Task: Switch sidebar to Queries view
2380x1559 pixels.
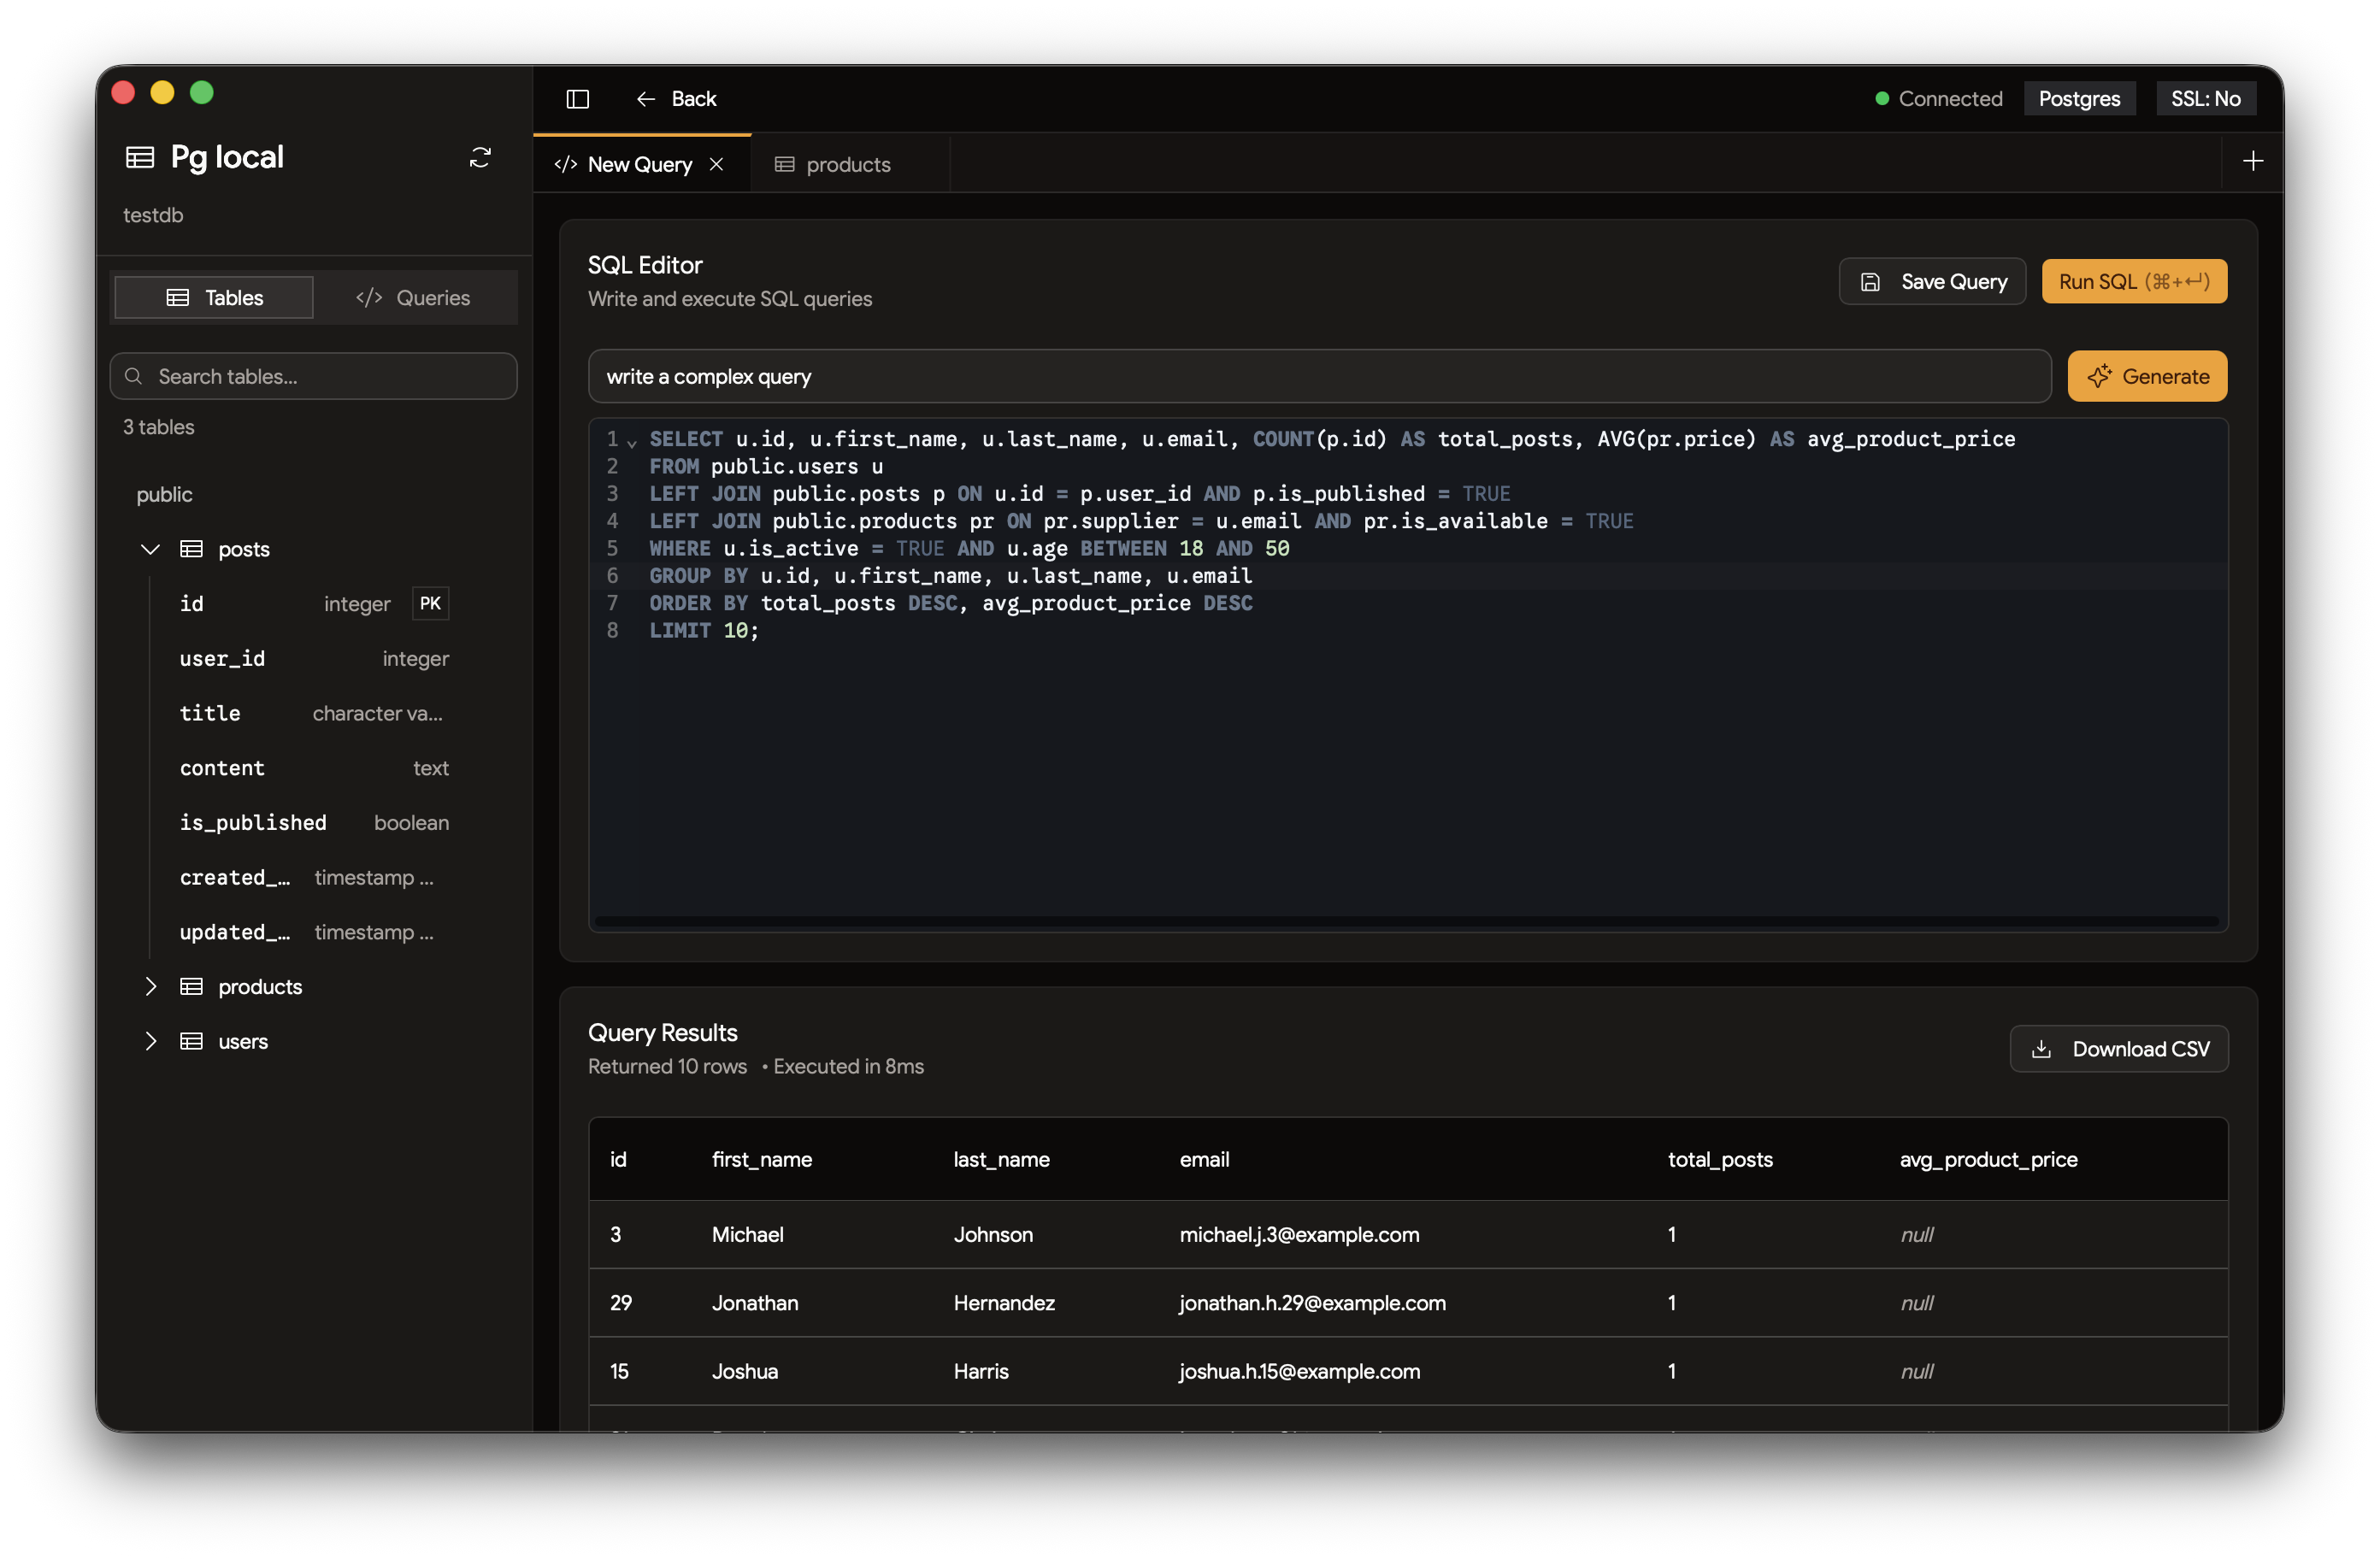Action: (413, 298)
